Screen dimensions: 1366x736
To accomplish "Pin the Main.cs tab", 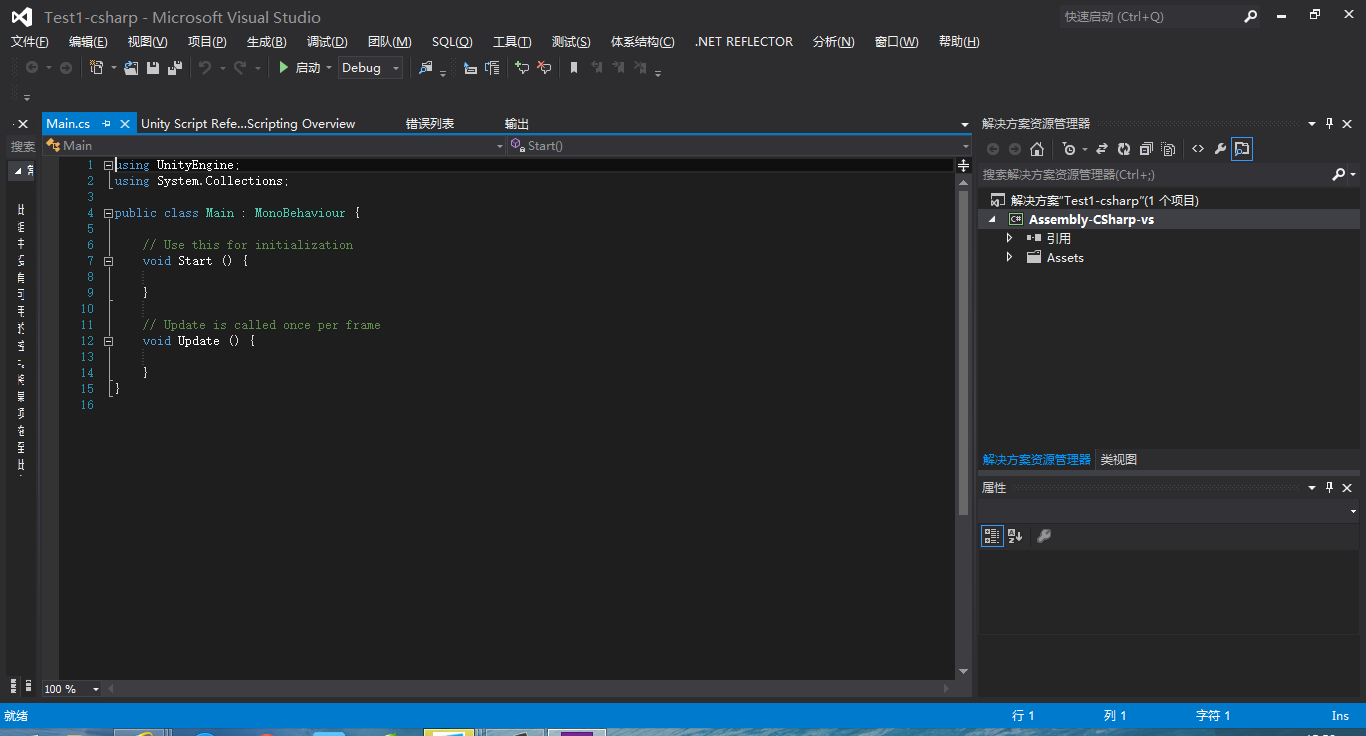I will coord(106,124).
